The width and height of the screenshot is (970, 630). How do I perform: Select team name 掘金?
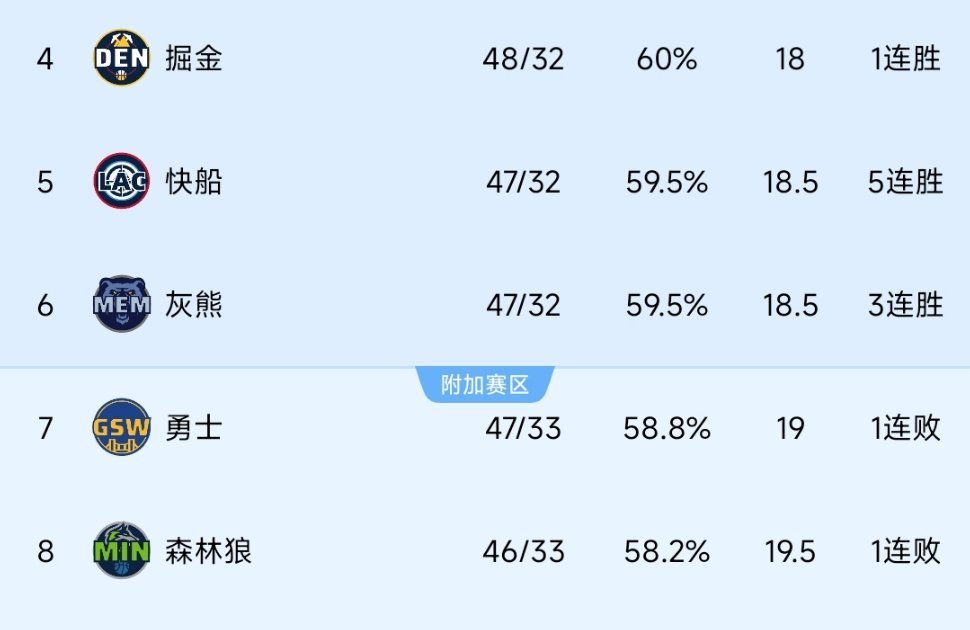pyautogui.click(x=194, y=59)
